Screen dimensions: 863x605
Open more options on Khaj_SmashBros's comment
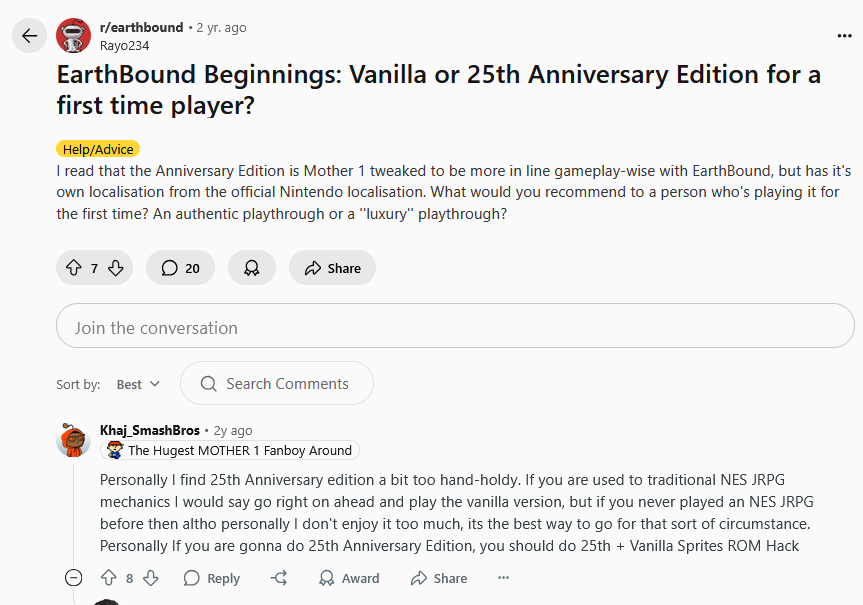click(503, 577)
